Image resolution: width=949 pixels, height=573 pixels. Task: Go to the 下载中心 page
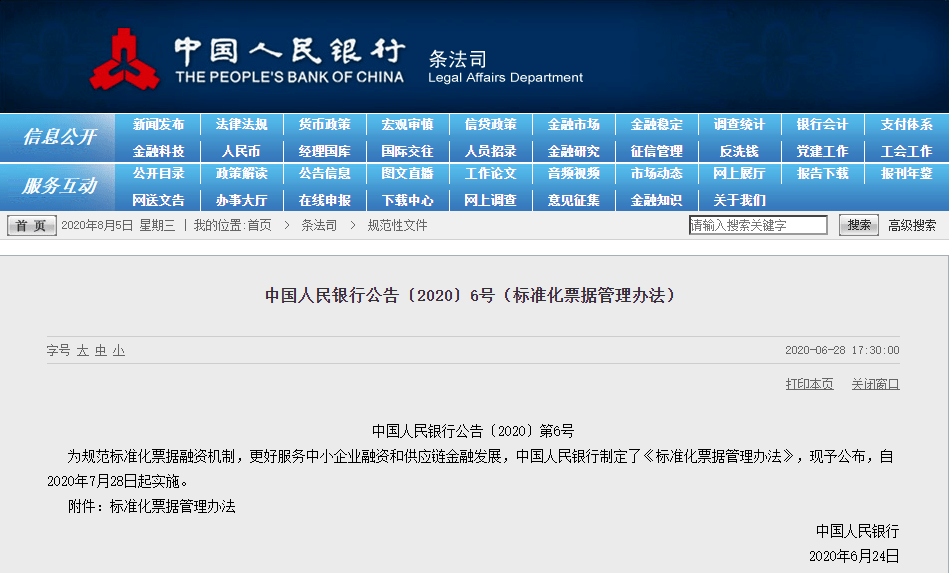[407, 200]
